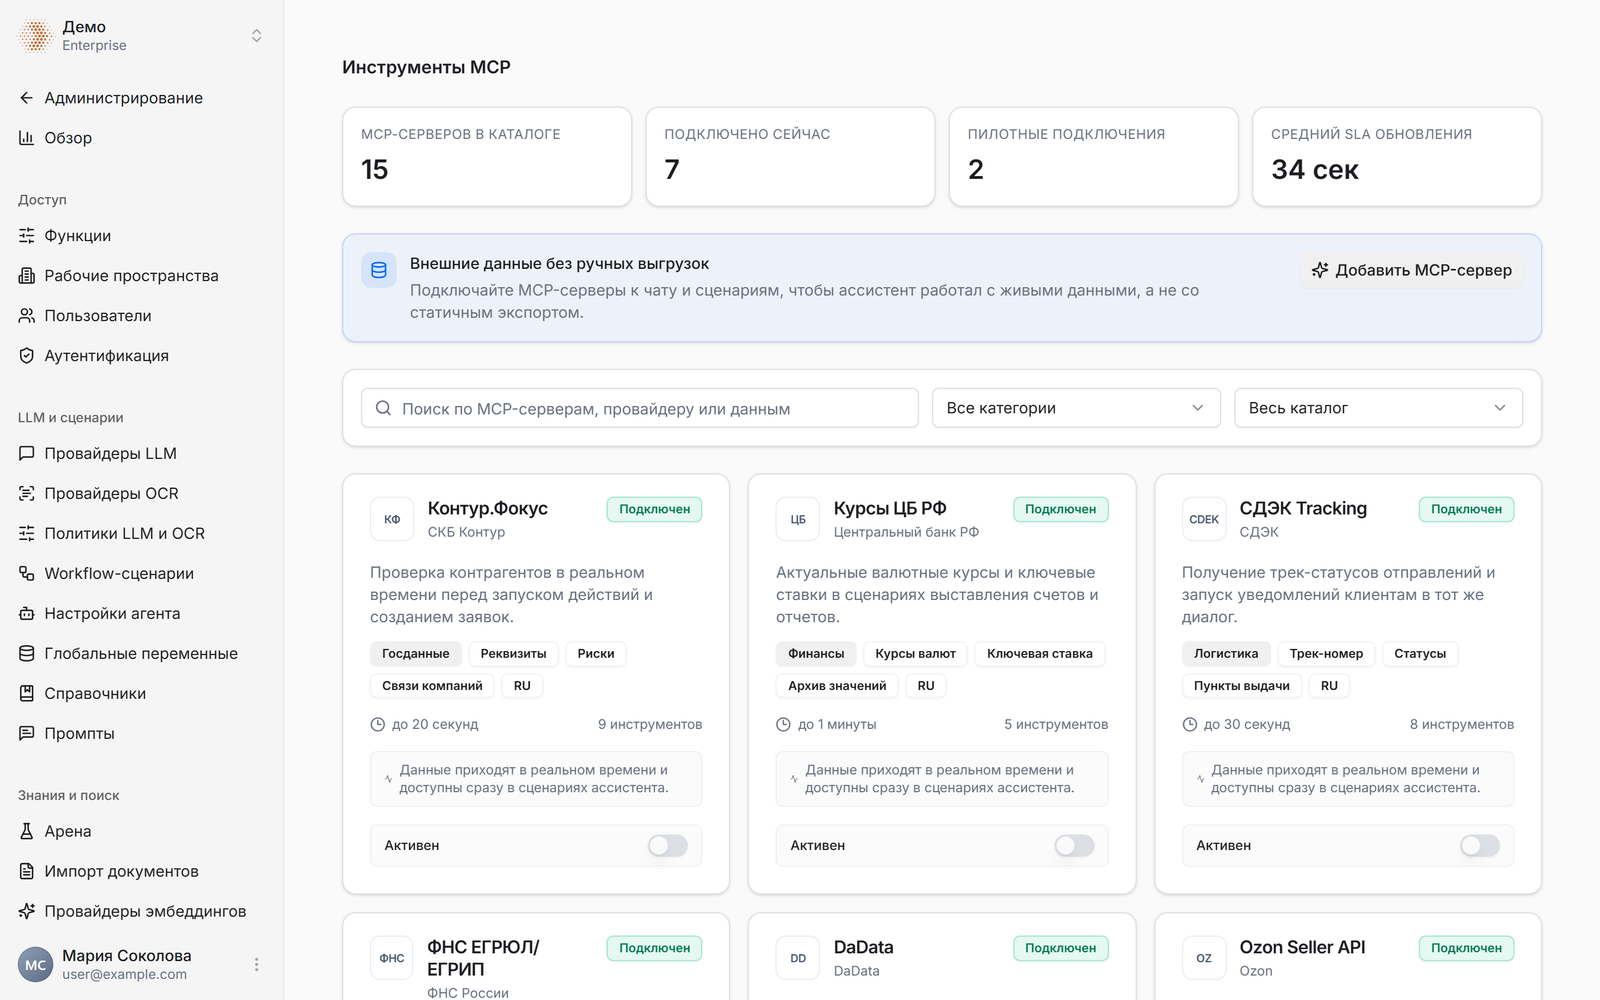Click the Политики LLM и OCR icon
The image size is (1600, 1000).
pos(27,534)
